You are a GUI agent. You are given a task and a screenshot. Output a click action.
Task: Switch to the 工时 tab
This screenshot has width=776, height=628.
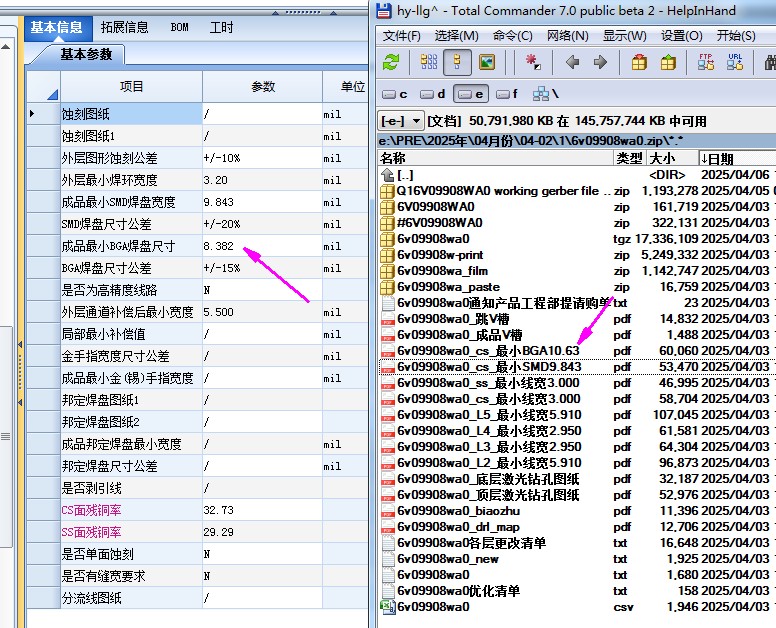(x=221, y=28)
